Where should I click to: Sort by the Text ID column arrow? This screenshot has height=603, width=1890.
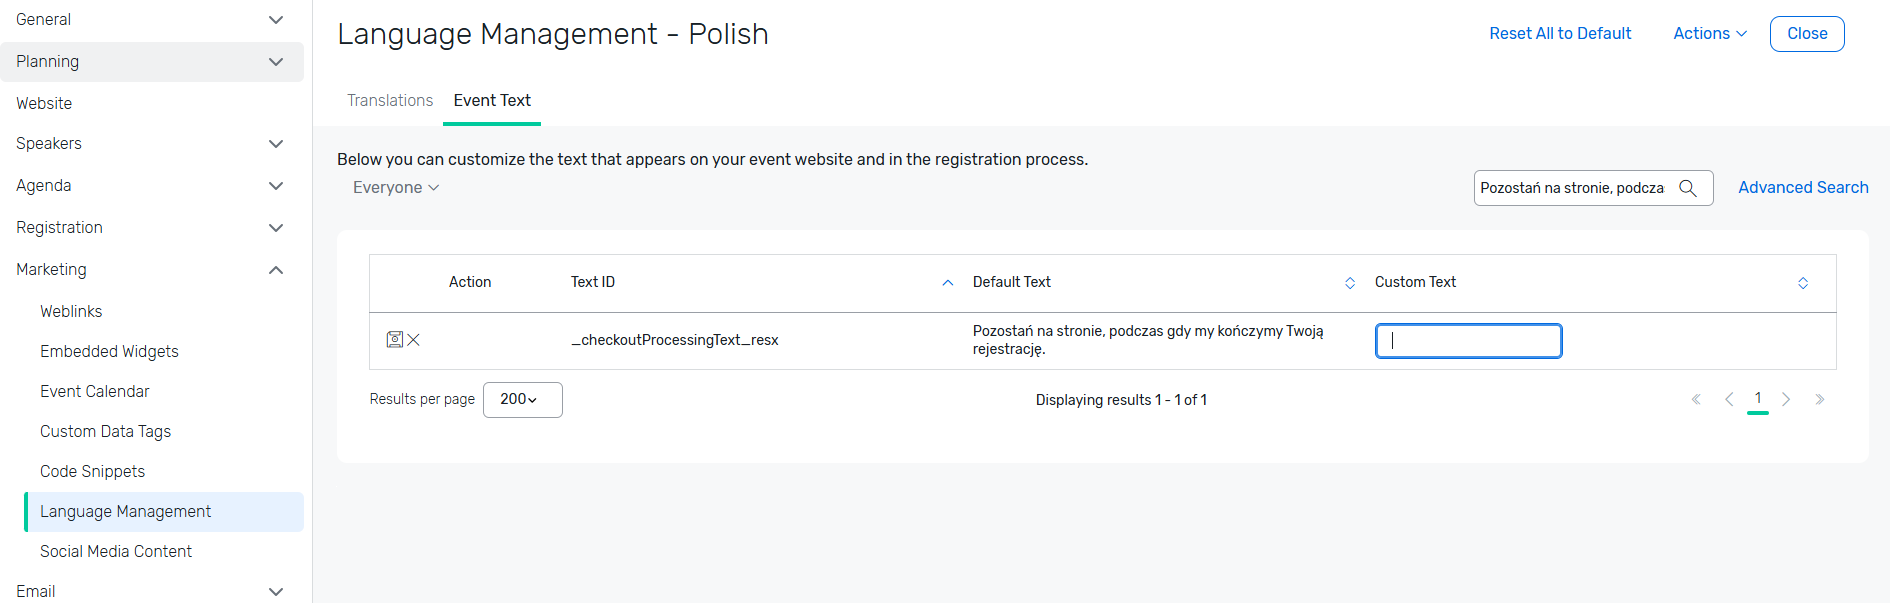pyautogui.click(x=948, y=283)
